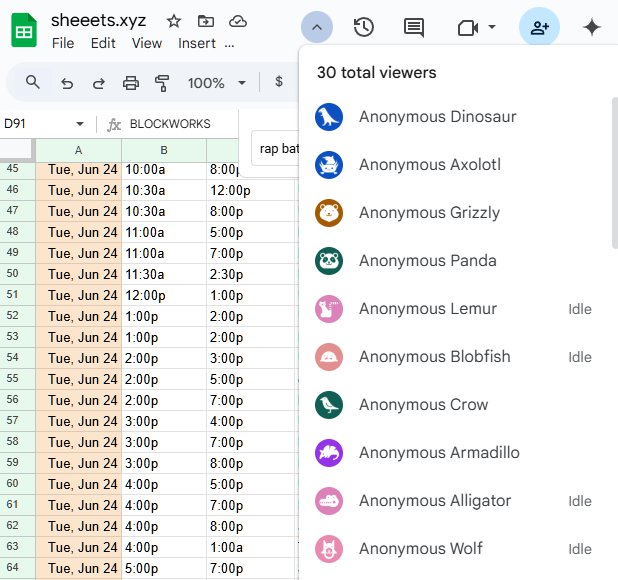Click the move to folder icon
The height and width of the screenshot is (580, 618).
coord(206,21)
